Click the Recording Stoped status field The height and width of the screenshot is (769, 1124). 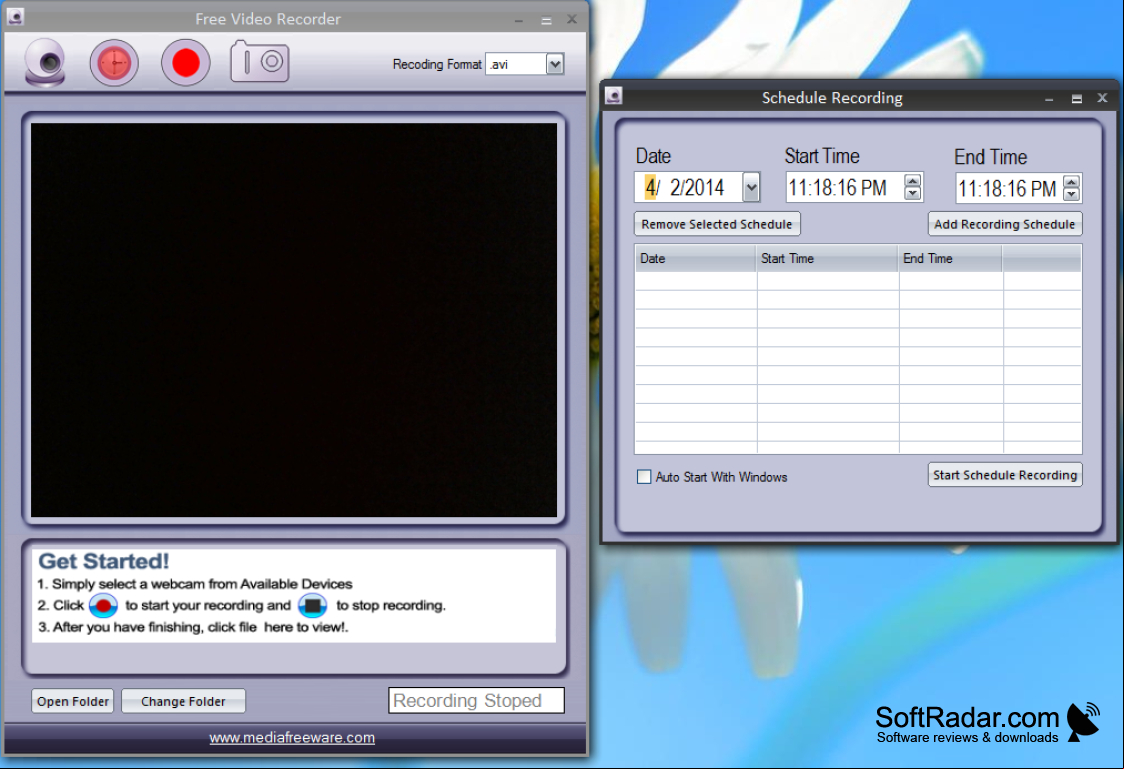point(476,700)
